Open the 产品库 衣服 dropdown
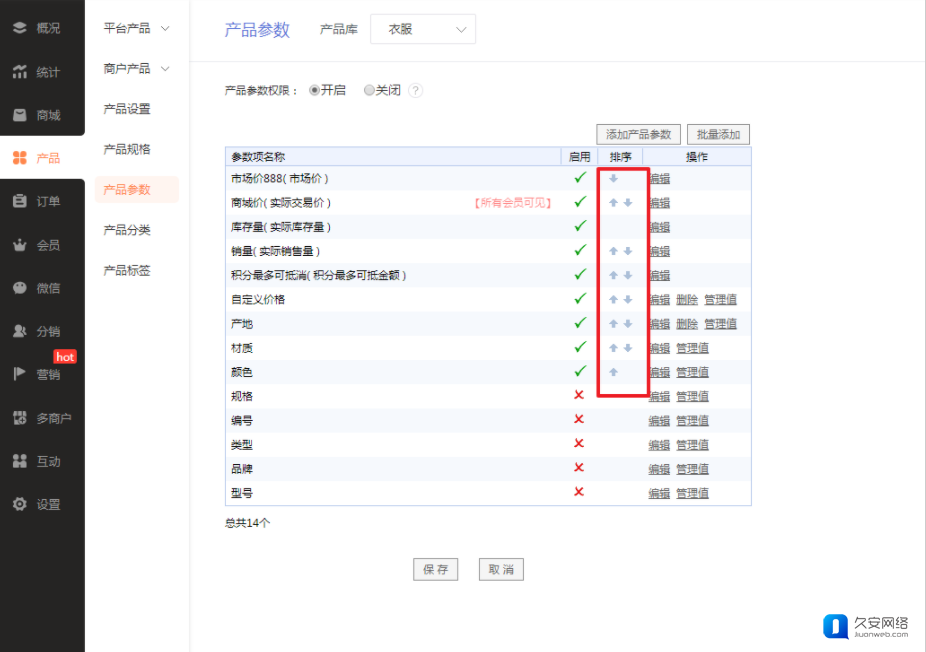 pos(422,30)
